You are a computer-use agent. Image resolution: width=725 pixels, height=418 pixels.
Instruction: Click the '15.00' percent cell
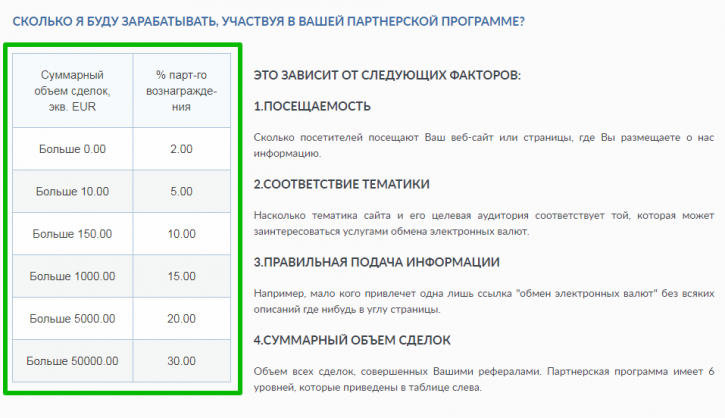[182, 276]
